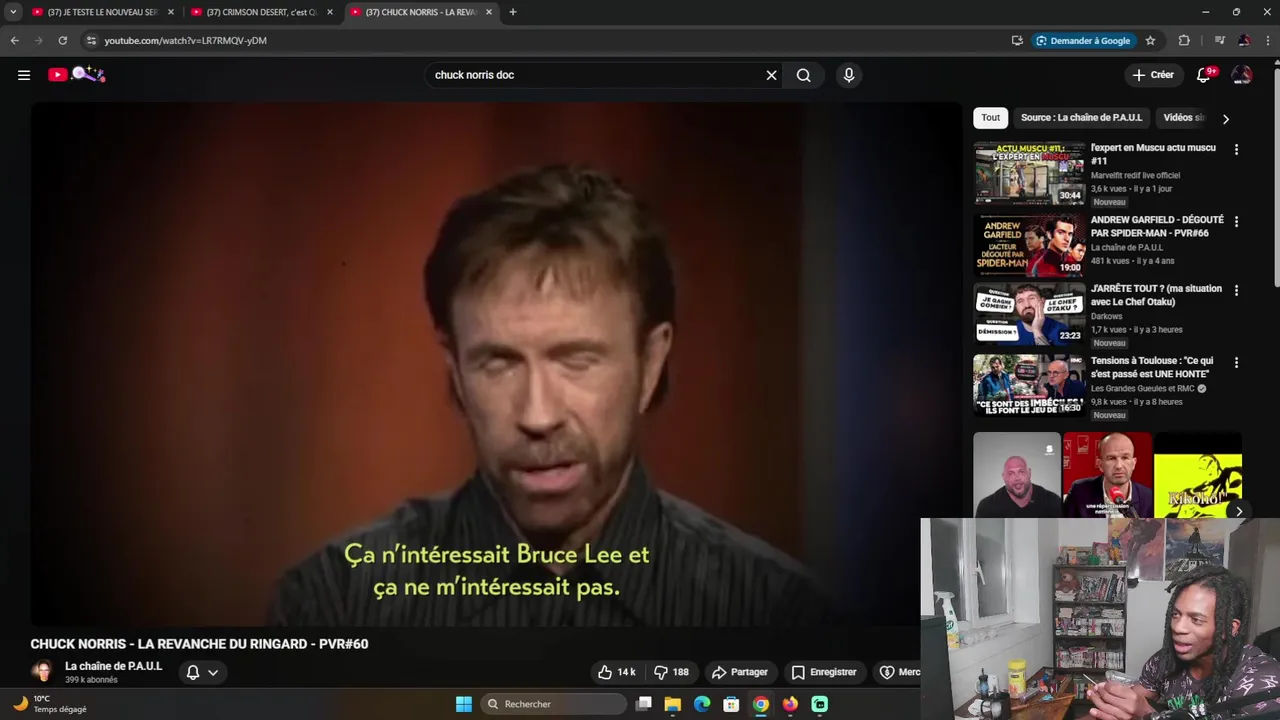Select 'Source : La chaîne de P.A.U.L' chip
The height and width of the screenshot is (720, 1280).
click(1081, 118)
